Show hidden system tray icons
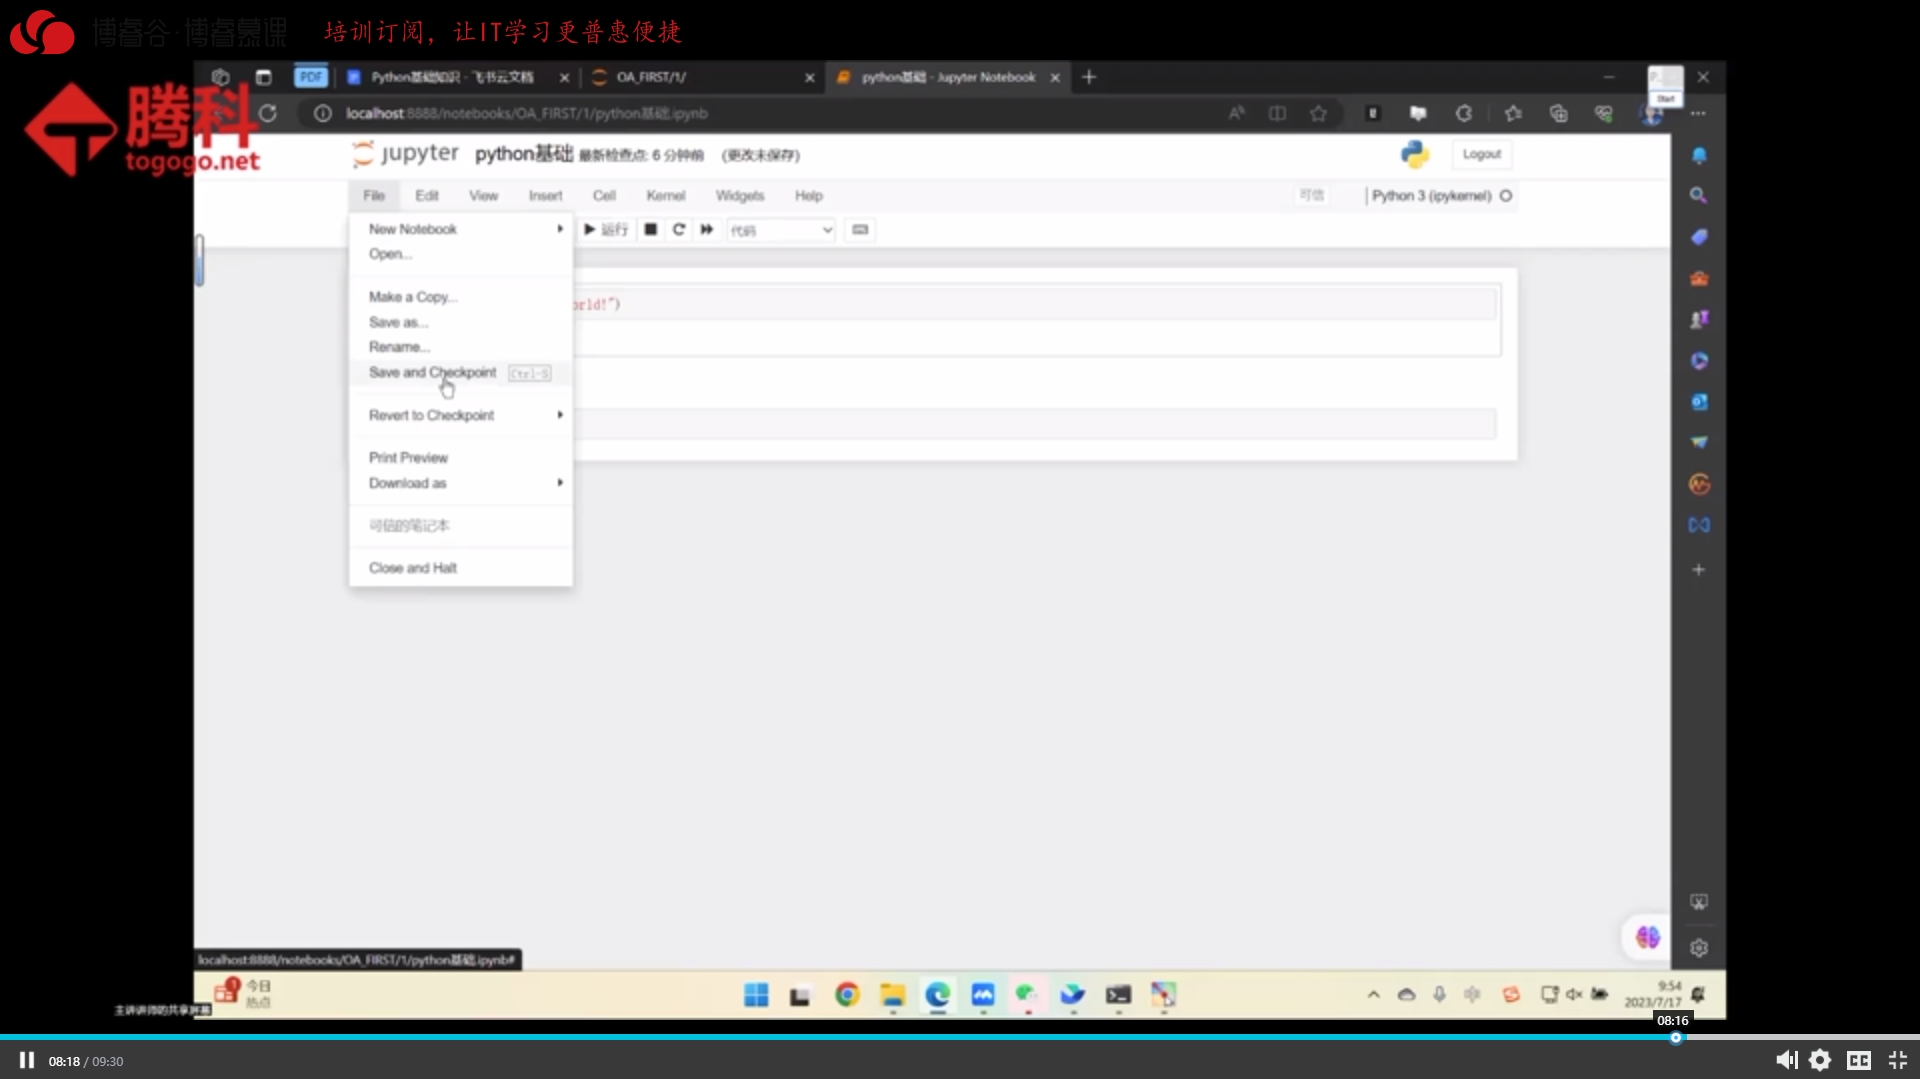1920x1079 pixels. tap(1373, 995)
